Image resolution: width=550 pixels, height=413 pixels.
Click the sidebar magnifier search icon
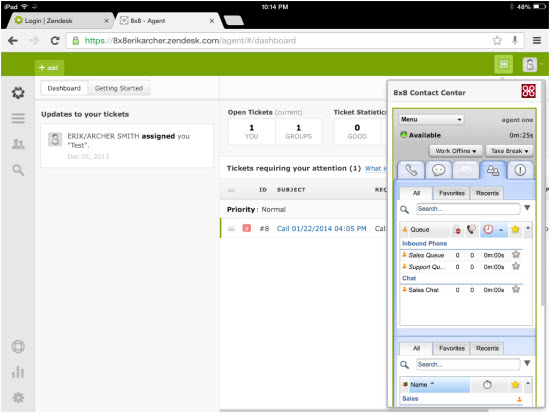click(x=18, y=170)
